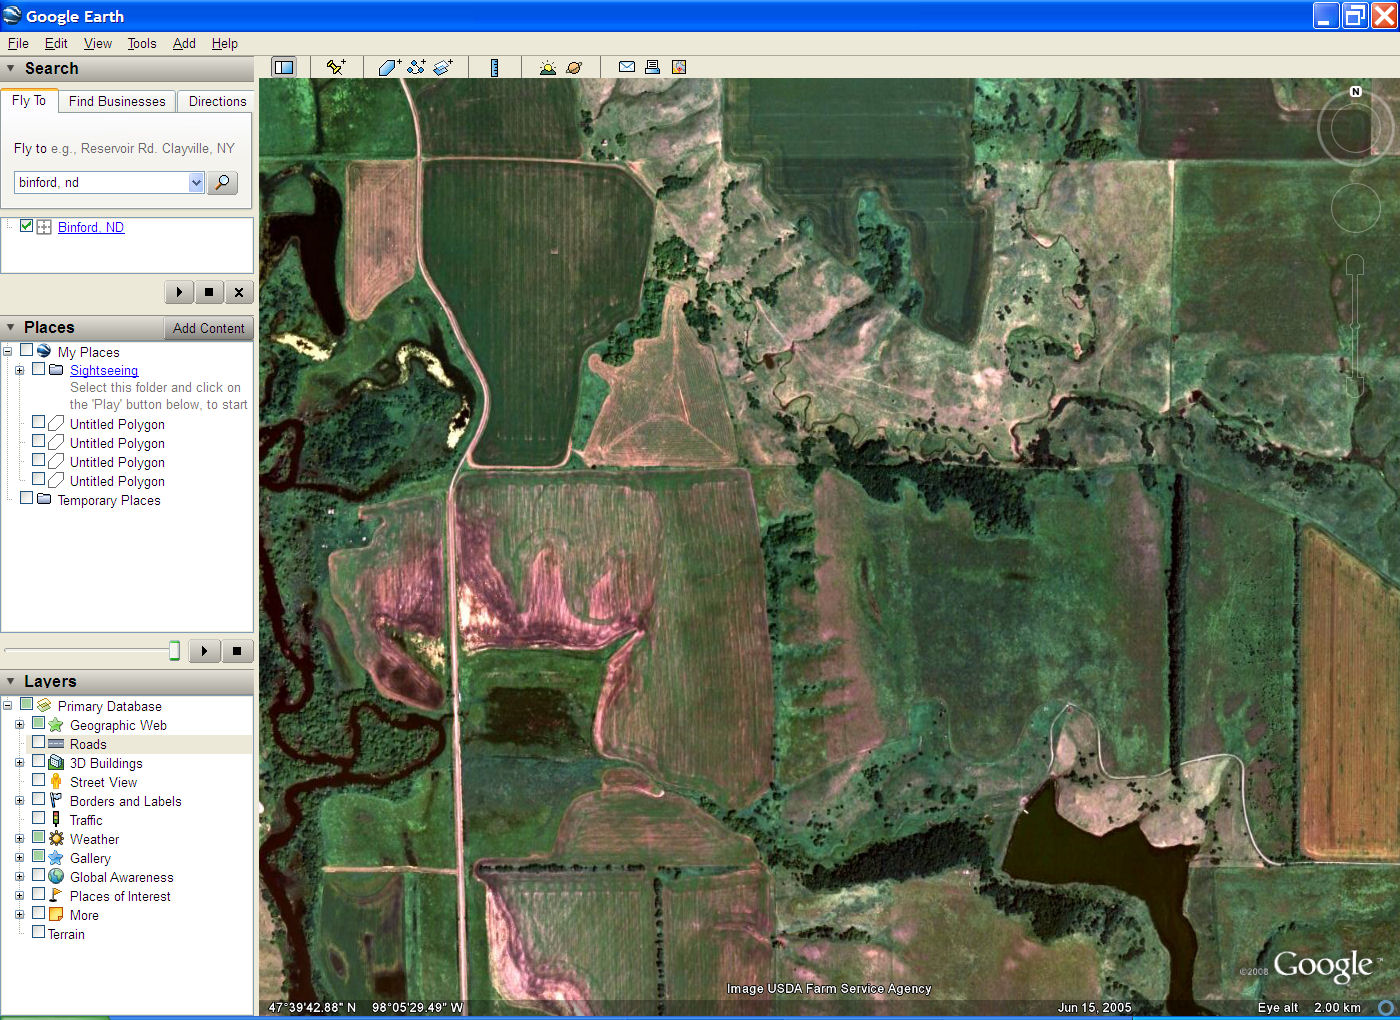The width and height of the screenshot is (1400, 1020).
Task: Check the My Places checkbox
Action: click(27, 350)
